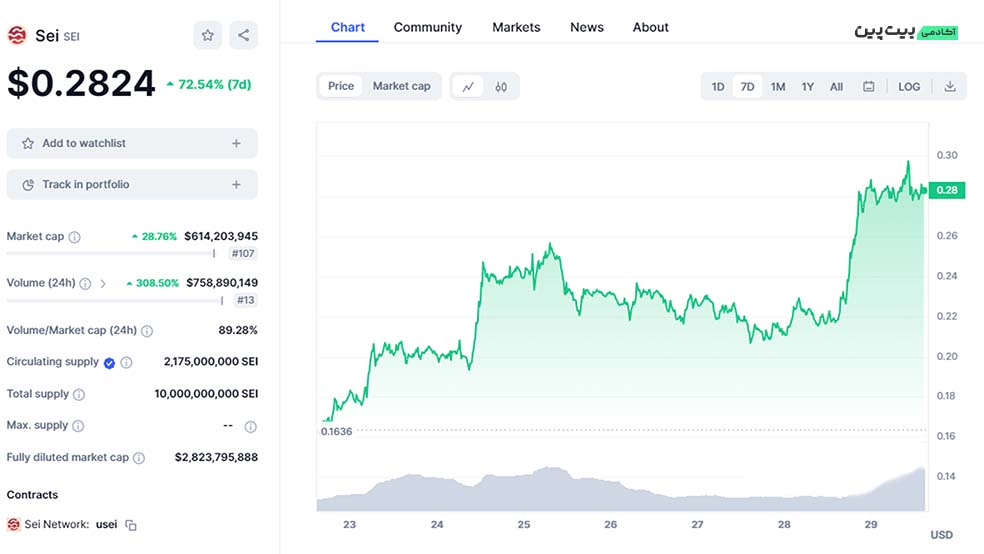The width and height of the screenshot is (984, 554).
Task: Expand the Volume (24h) chevron arrow
Action: (103, 284)
